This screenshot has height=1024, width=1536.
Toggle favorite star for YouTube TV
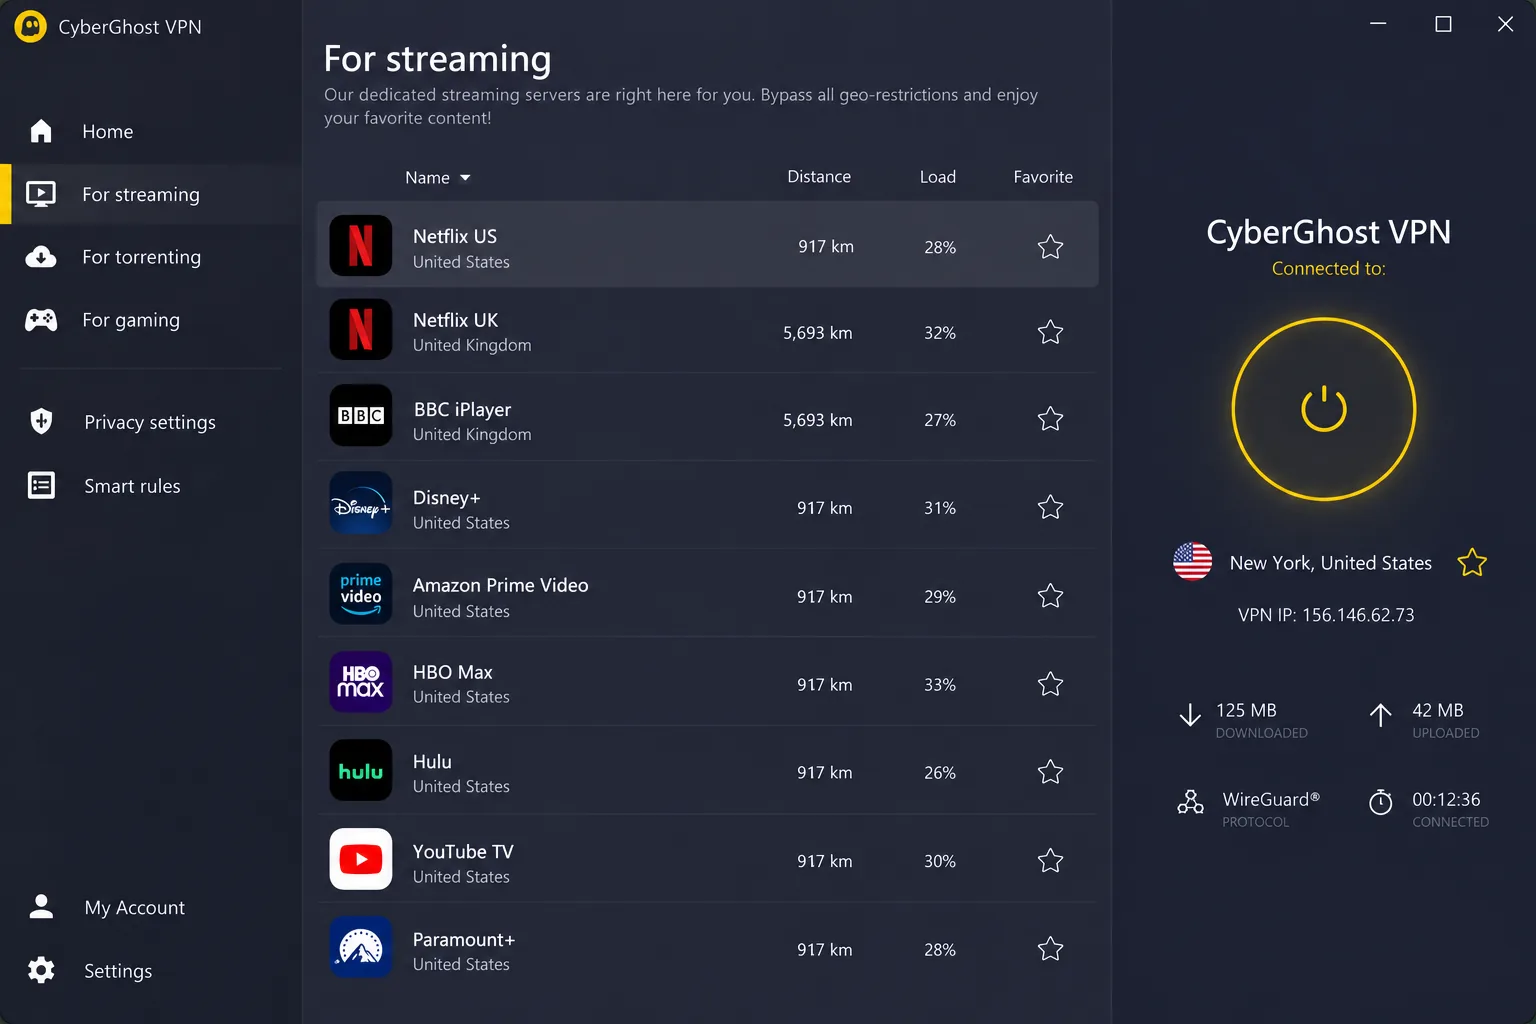[x=1050, y=860]
